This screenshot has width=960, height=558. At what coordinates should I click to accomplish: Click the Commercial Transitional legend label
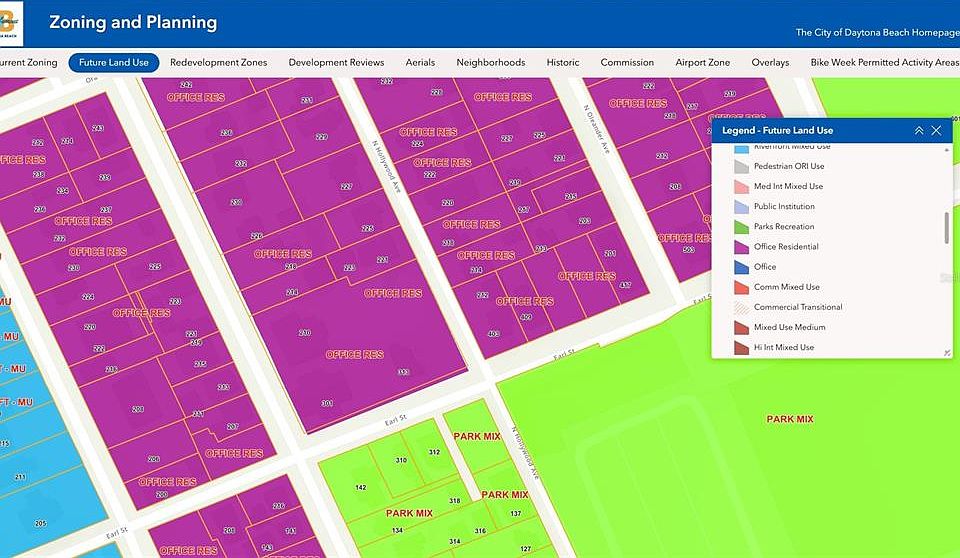pos(798,307)
